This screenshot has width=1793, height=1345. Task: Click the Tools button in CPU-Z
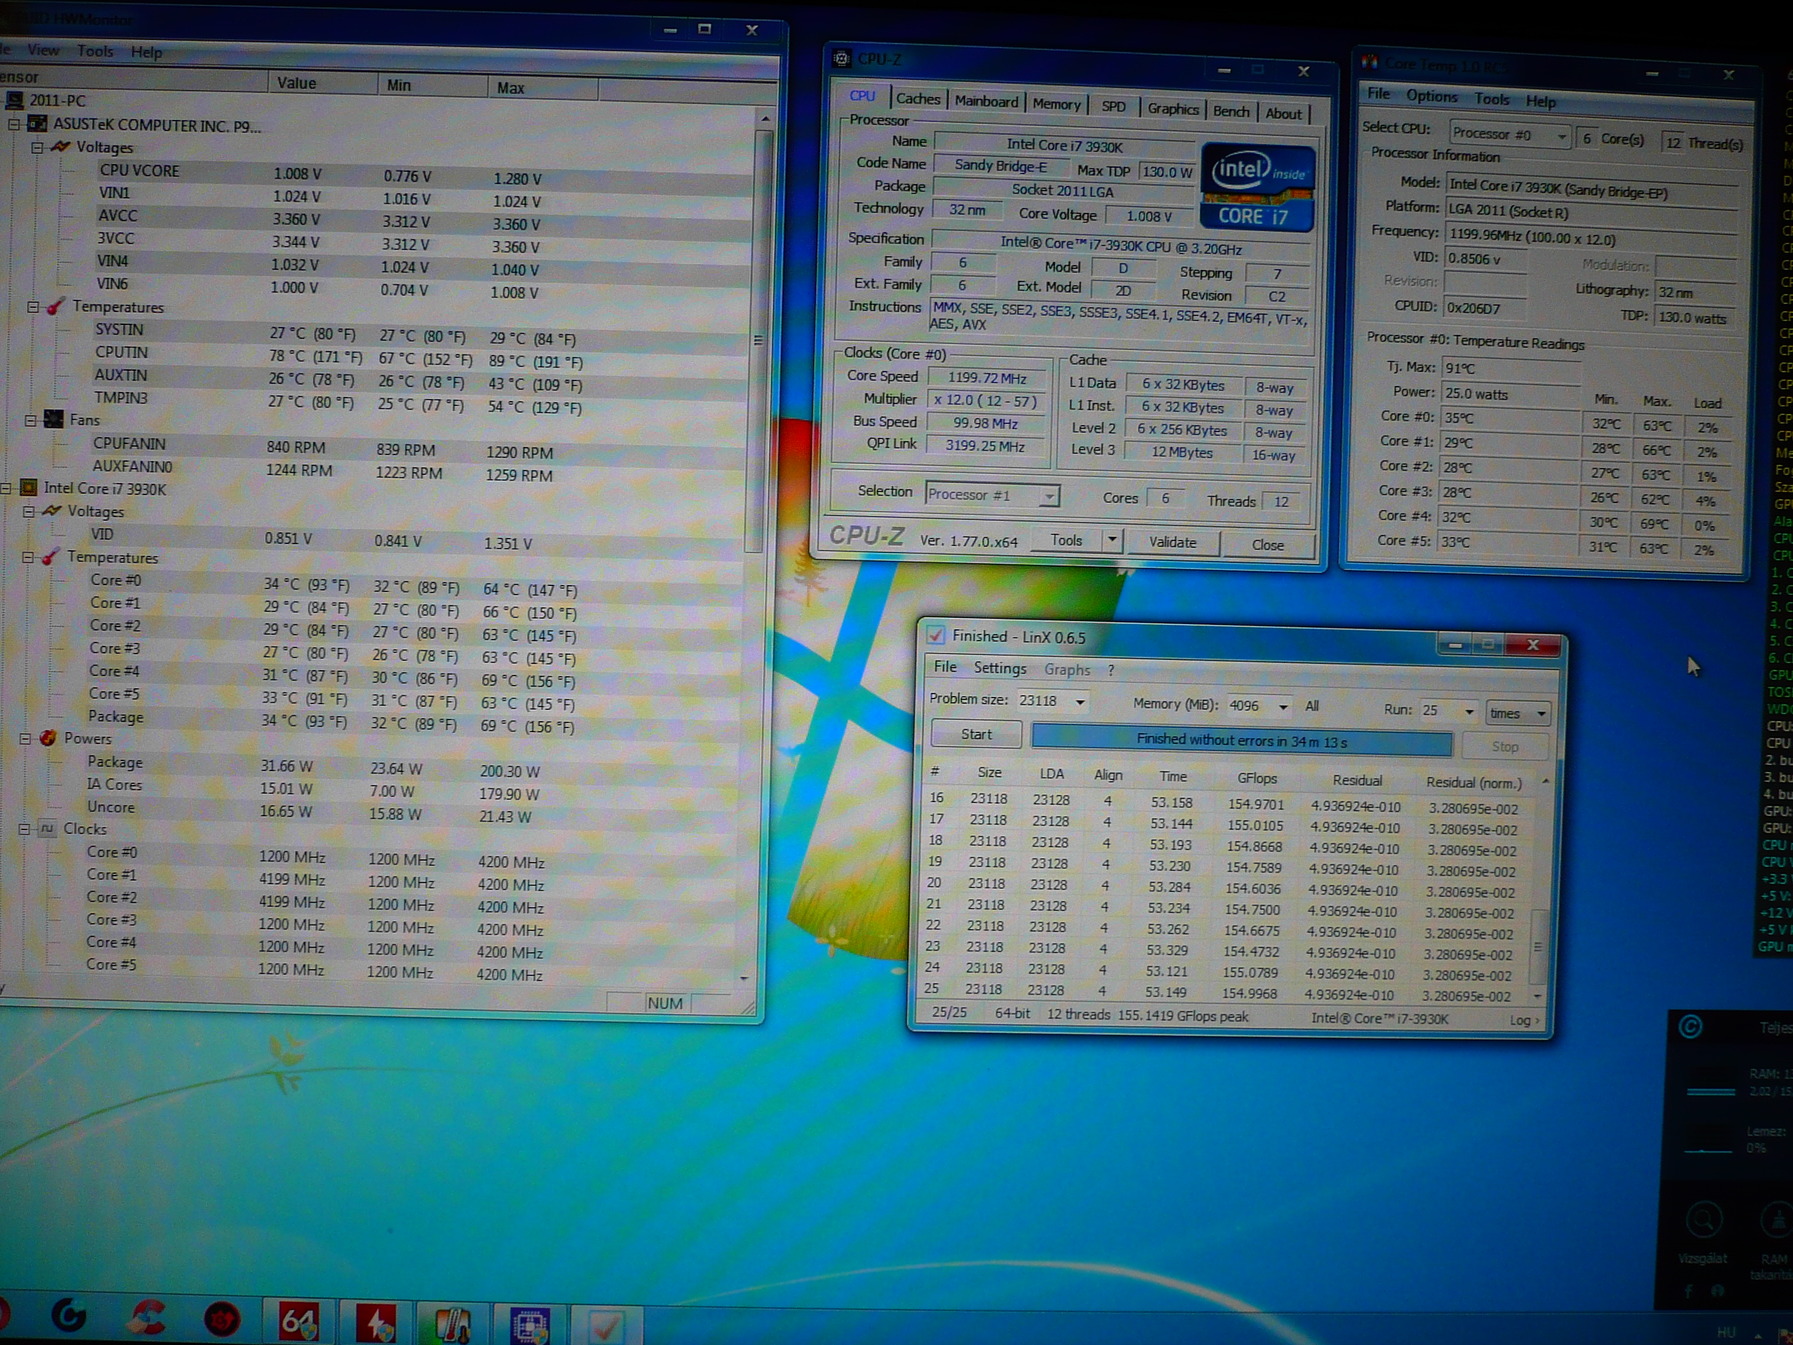[x=1066, y=540]
